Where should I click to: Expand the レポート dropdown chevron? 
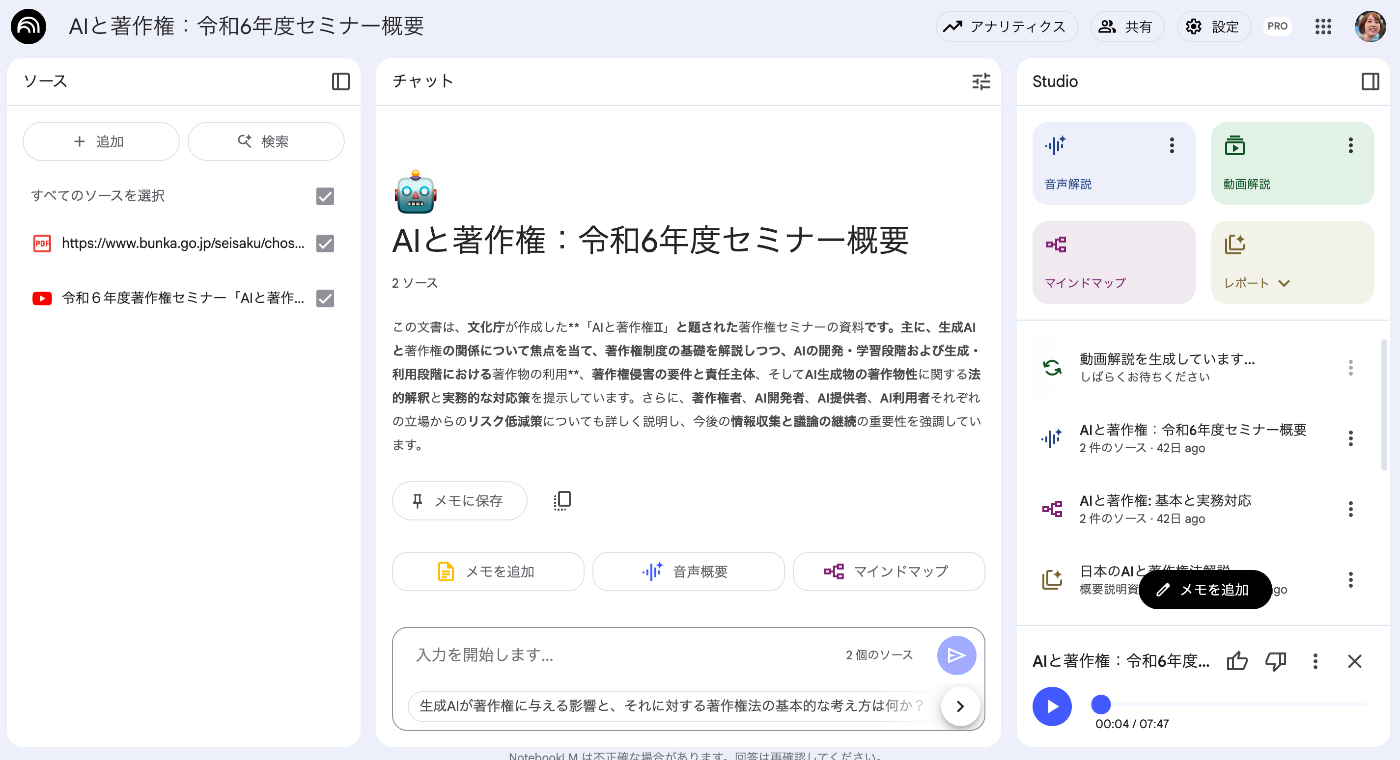point(1284,283)
